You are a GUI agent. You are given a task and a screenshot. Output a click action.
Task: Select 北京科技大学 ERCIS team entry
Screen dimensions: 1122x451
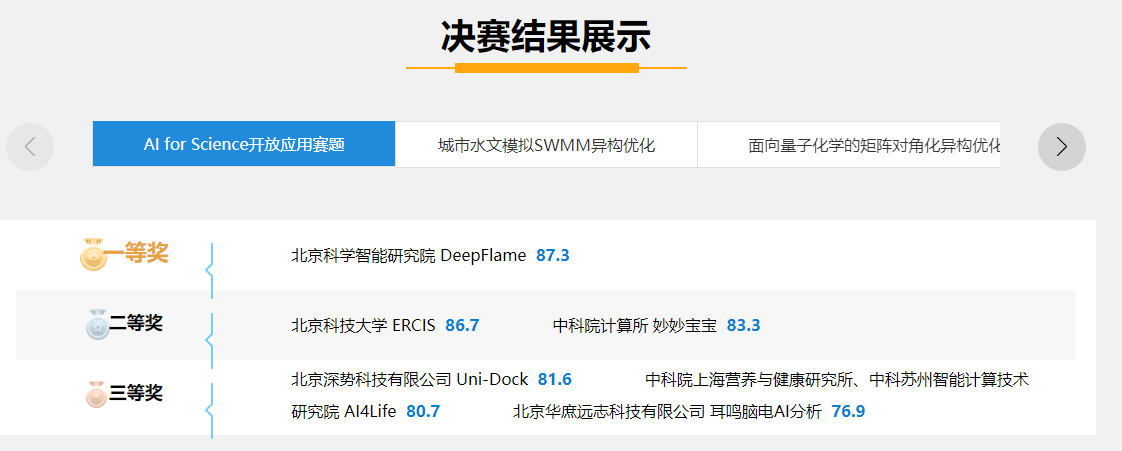(363, 325)
